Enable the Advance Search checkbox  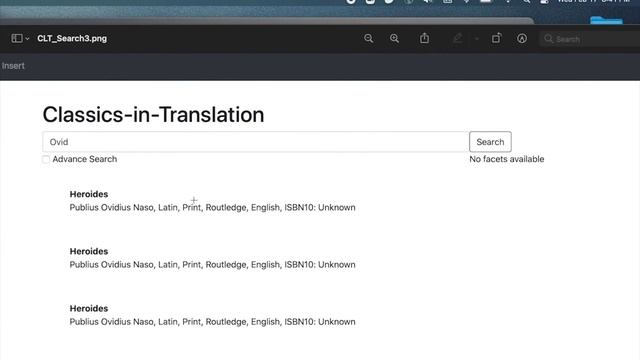pos(46,159)
